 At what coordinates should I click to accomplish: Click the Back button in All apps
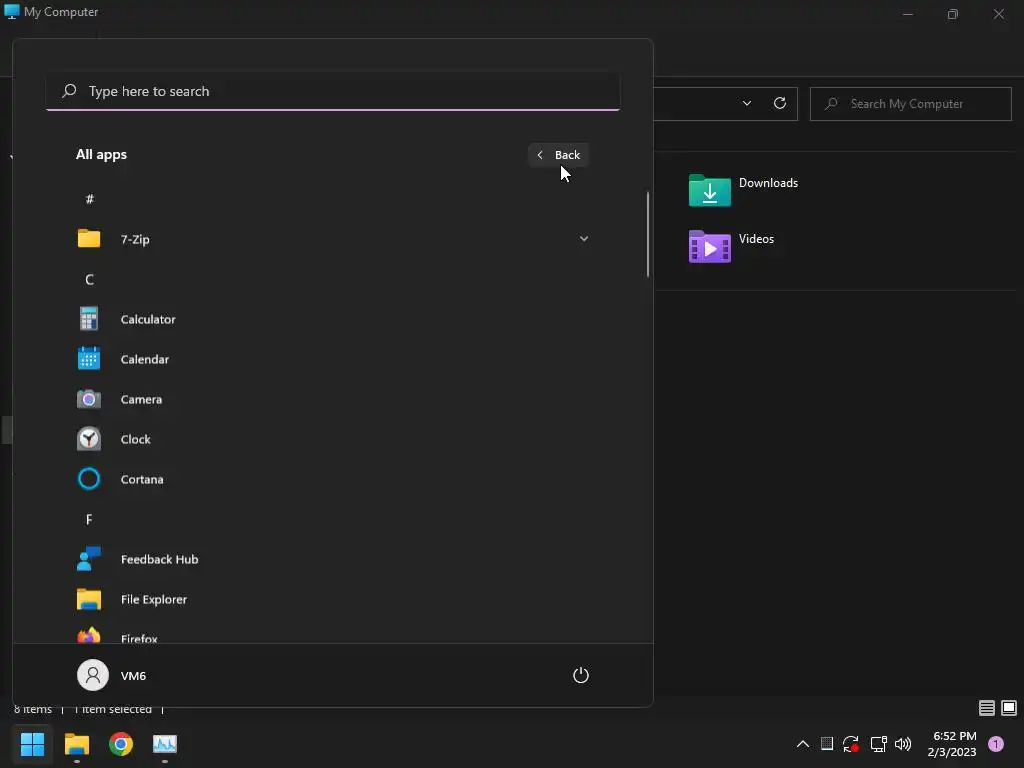tap(558, 155)
